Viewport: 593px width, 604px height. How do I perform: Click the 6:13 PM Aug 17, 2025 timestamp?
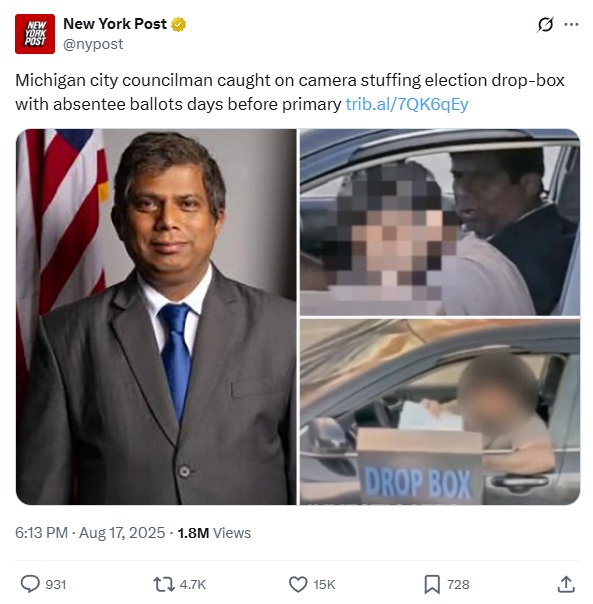click(x=90, y=533)
